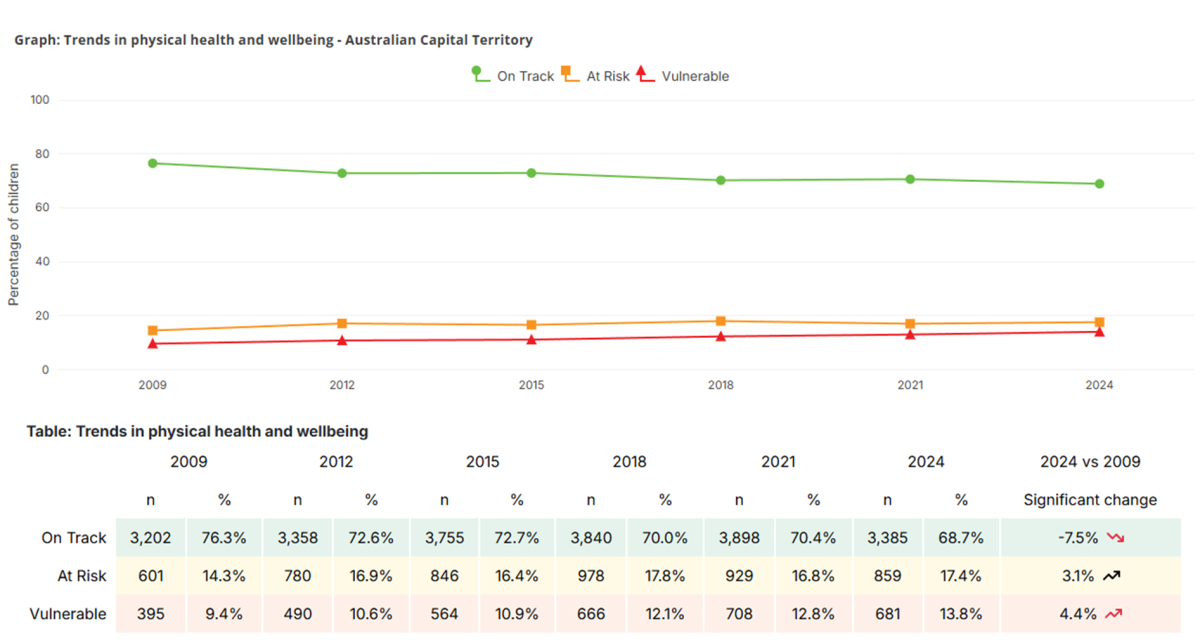This screenshot has height=643, width=1200.
Task: Click the red upward trend arrow for Vulnerable
Action: point(1113,614)
